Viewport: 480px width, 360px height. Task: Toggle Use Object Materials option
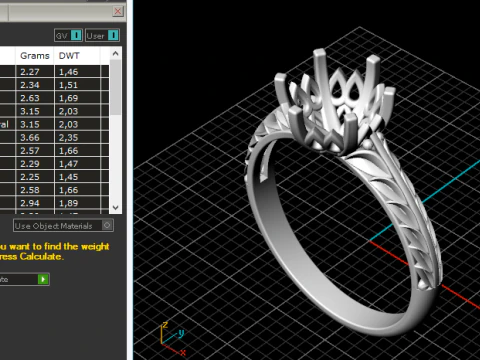tap(63, 226)
